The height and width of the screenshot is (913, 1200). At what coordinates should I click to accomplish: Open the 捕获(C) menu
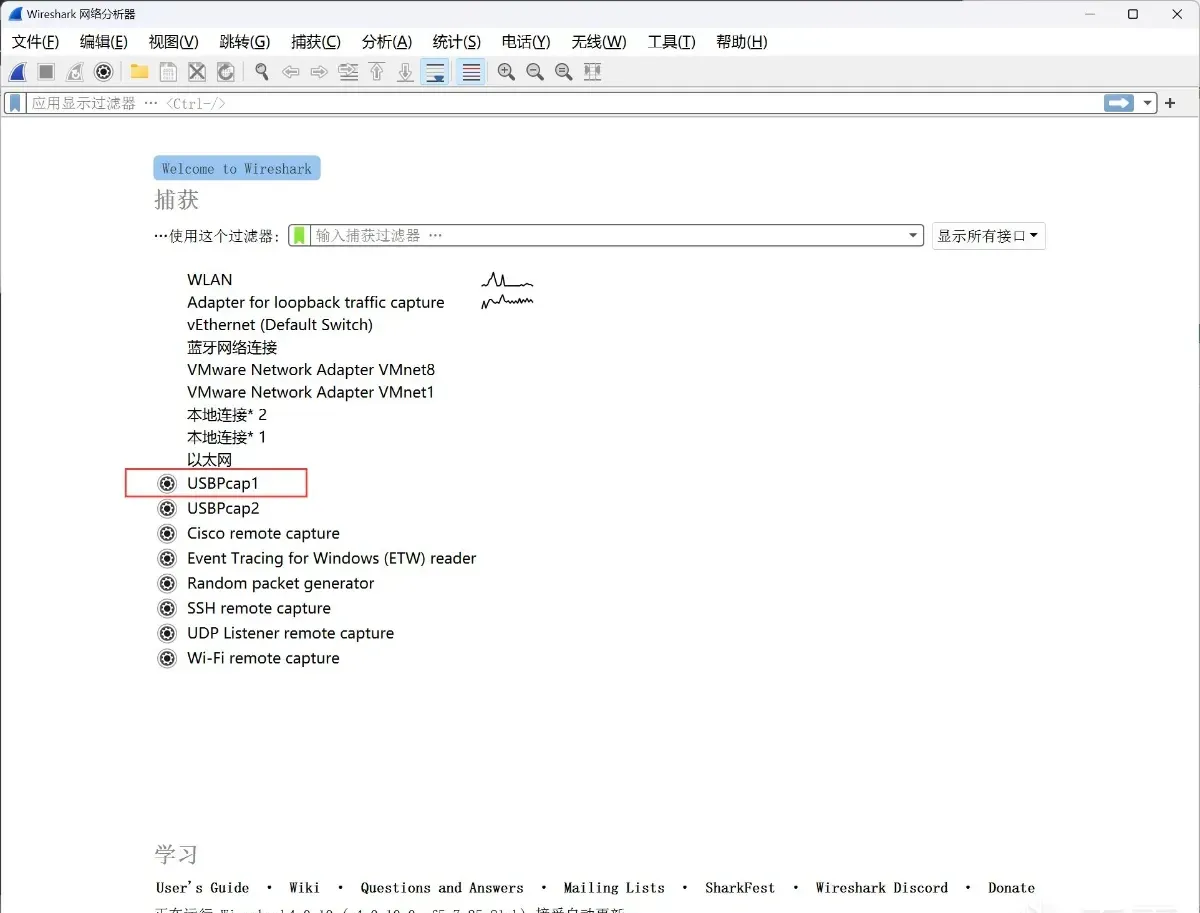click(316, 42)
